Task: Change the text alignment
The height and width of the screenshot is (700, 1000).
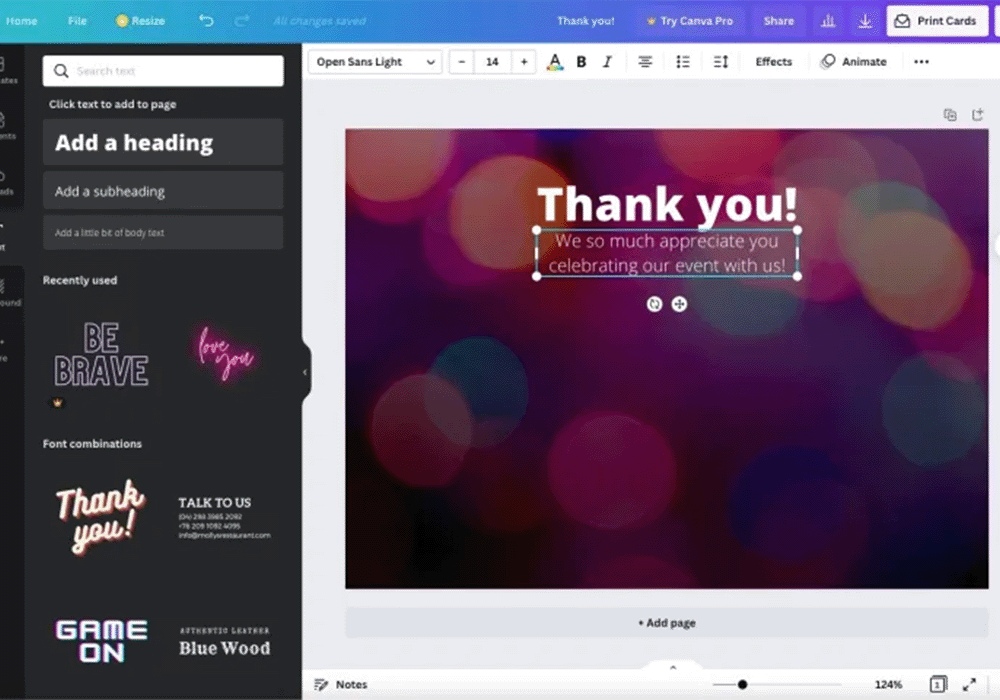Action: click(645, 62)
